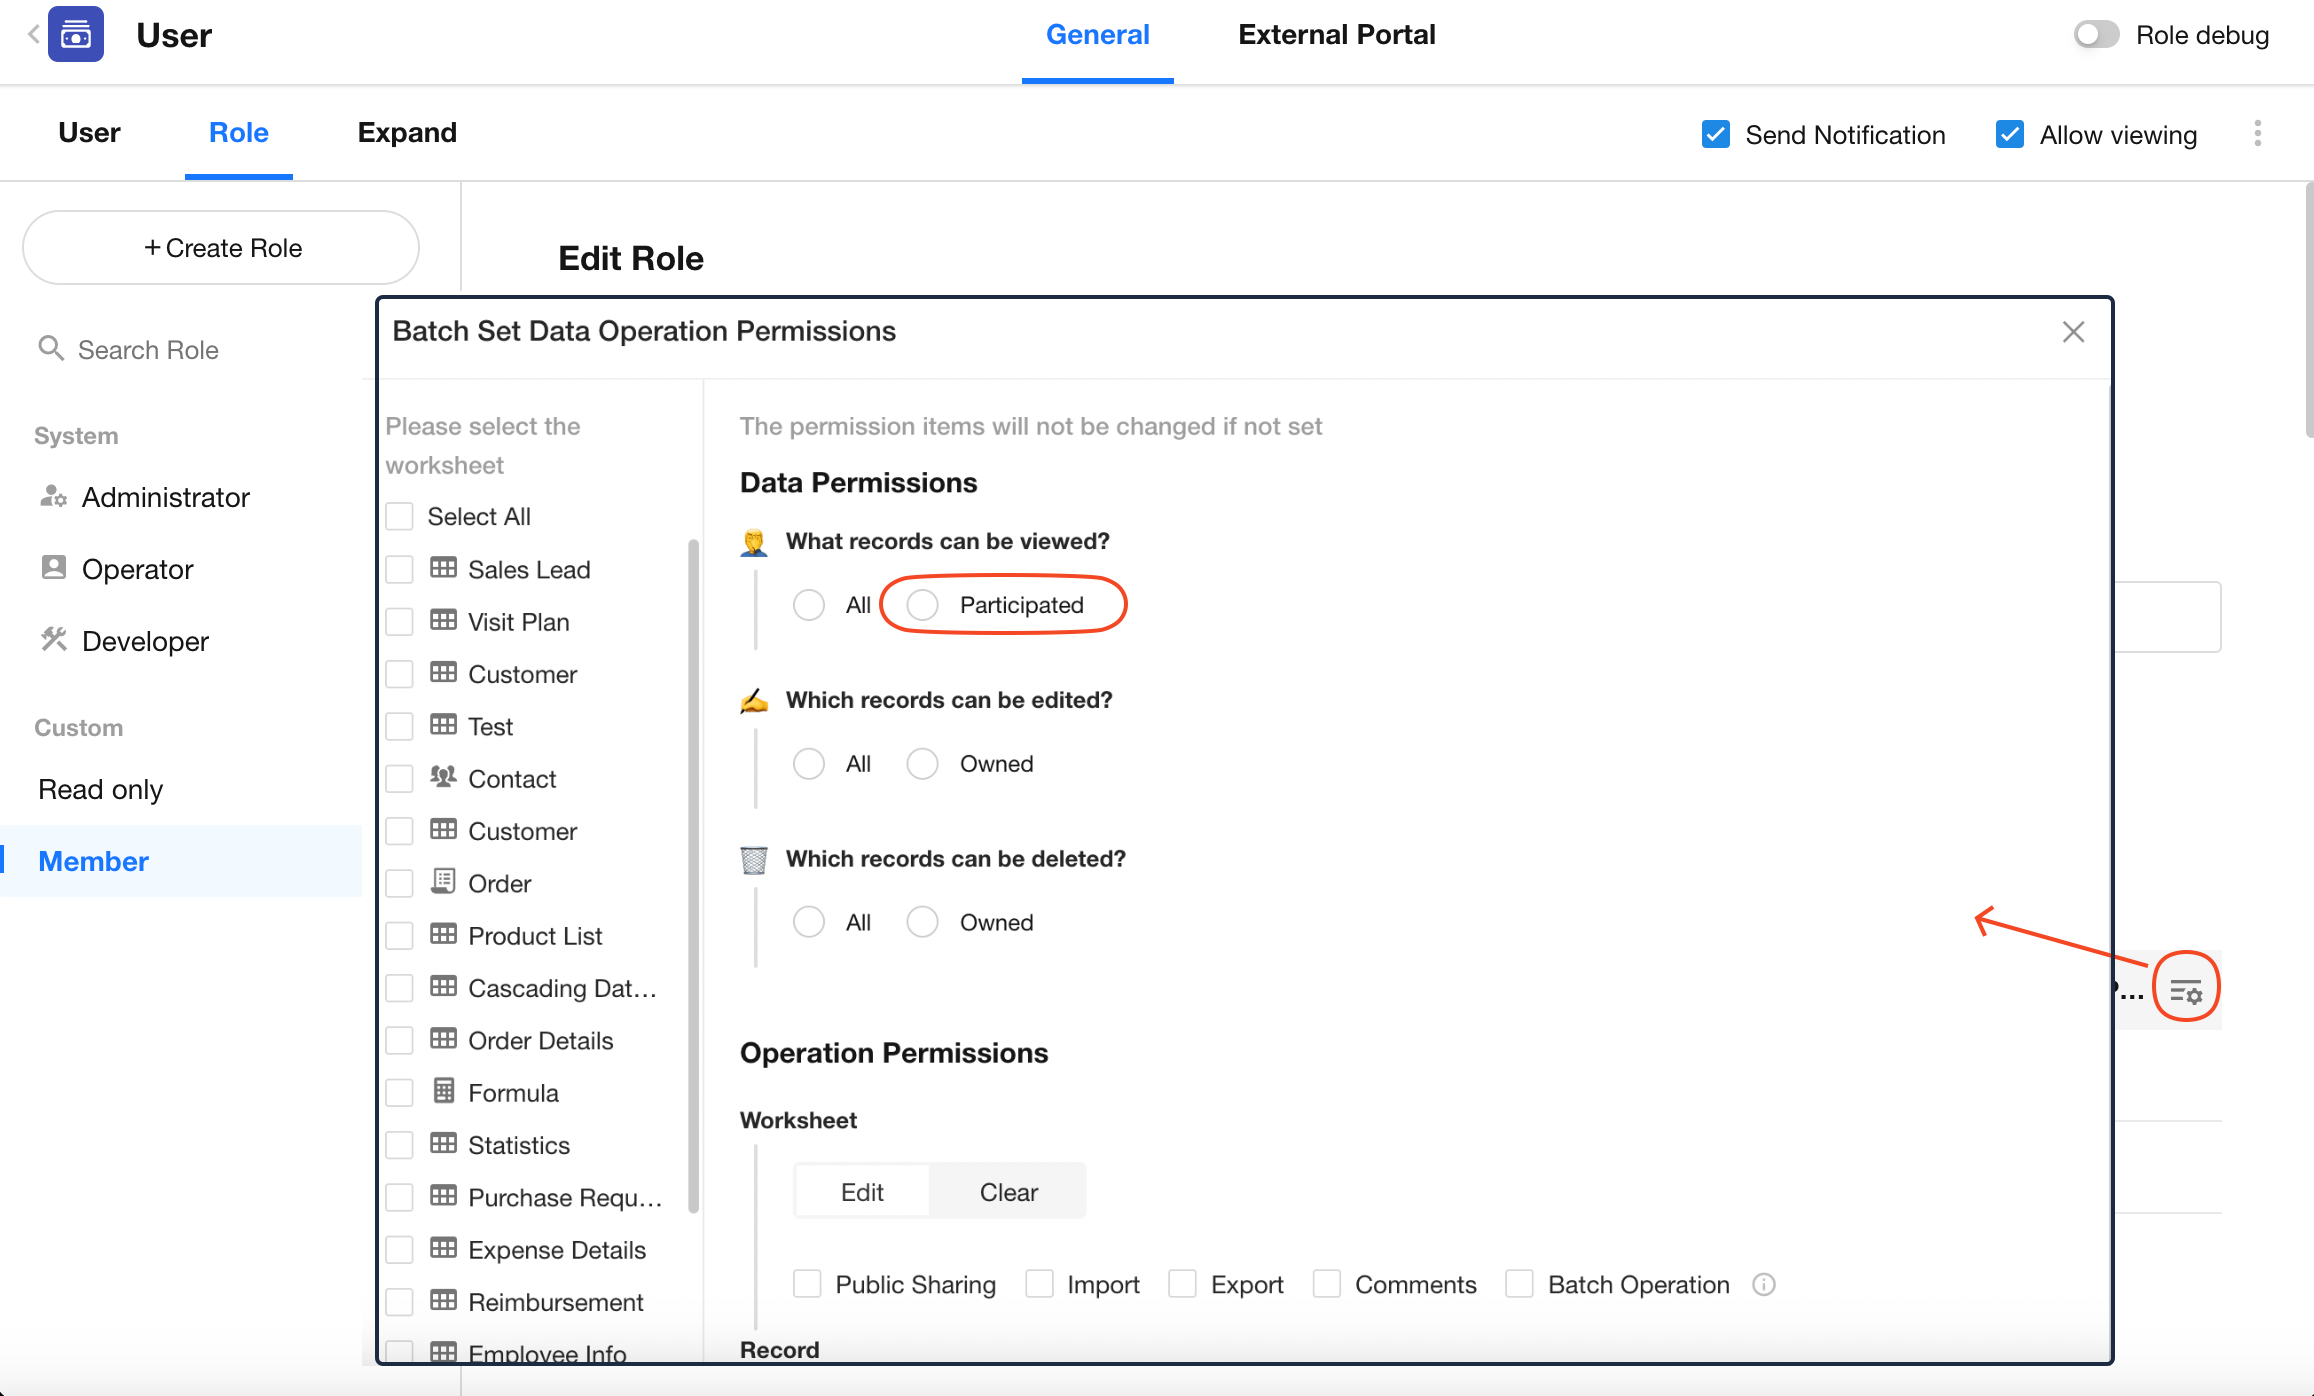Uncheck the Send Notification checkbox
The image size is (2314, 1396).
click(1716, 135)
